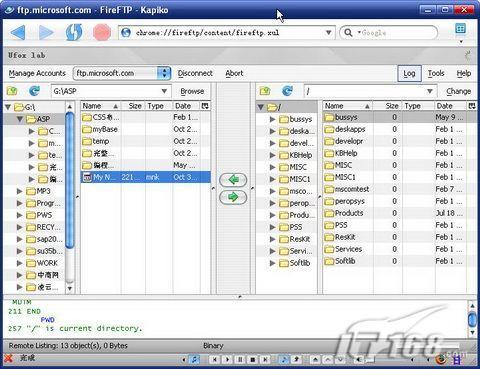Click the Browse button
Screen dimensions: 480x369
click(192, 91)
